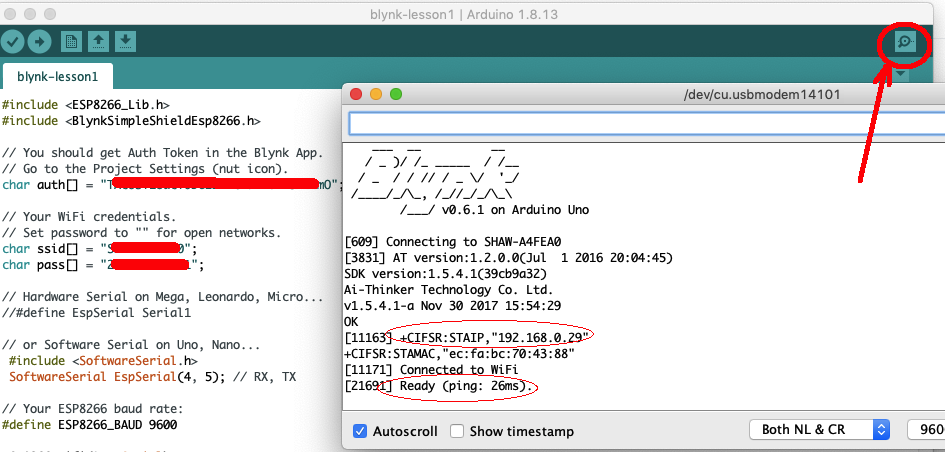Click '//#define EspSerial Serial1' line
This screenshot has width=945, height=452.
point(96,313)
